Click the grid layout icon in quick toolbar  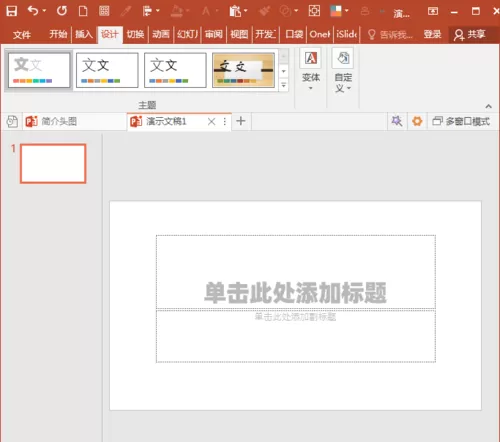(104, 11)
